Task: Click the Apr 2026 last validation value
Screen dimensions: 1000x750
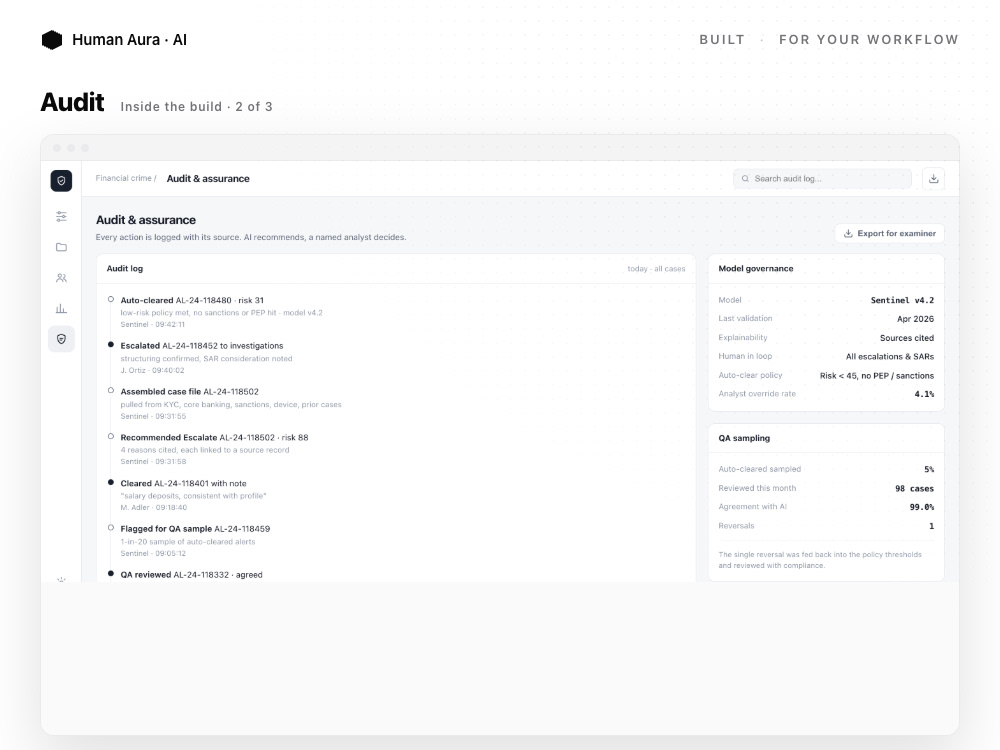Action: (915, 319)
